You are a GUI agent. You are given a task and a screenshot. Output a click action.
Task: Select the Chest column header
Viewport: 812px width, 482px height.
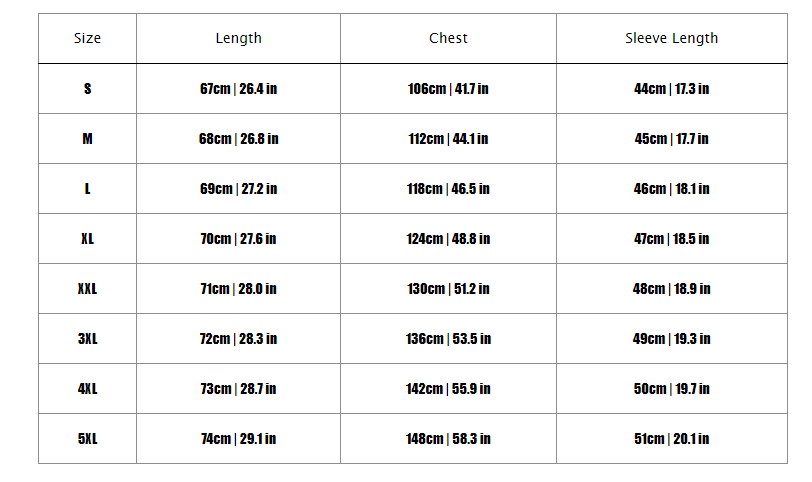(448, 39)
